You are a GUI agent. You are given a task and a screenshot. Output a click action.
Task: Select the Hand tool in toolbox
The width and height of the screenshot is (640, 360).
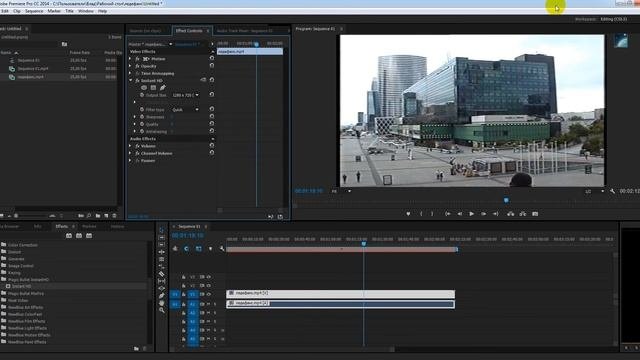(x=162, y=303)
